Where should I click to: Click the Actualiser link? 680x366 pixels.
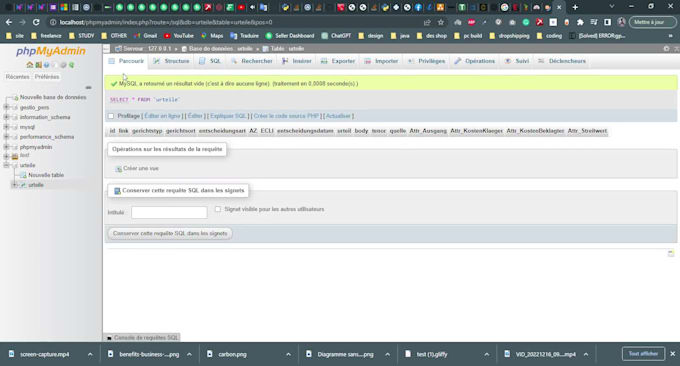pyautogui.click(x=338, y=116)
